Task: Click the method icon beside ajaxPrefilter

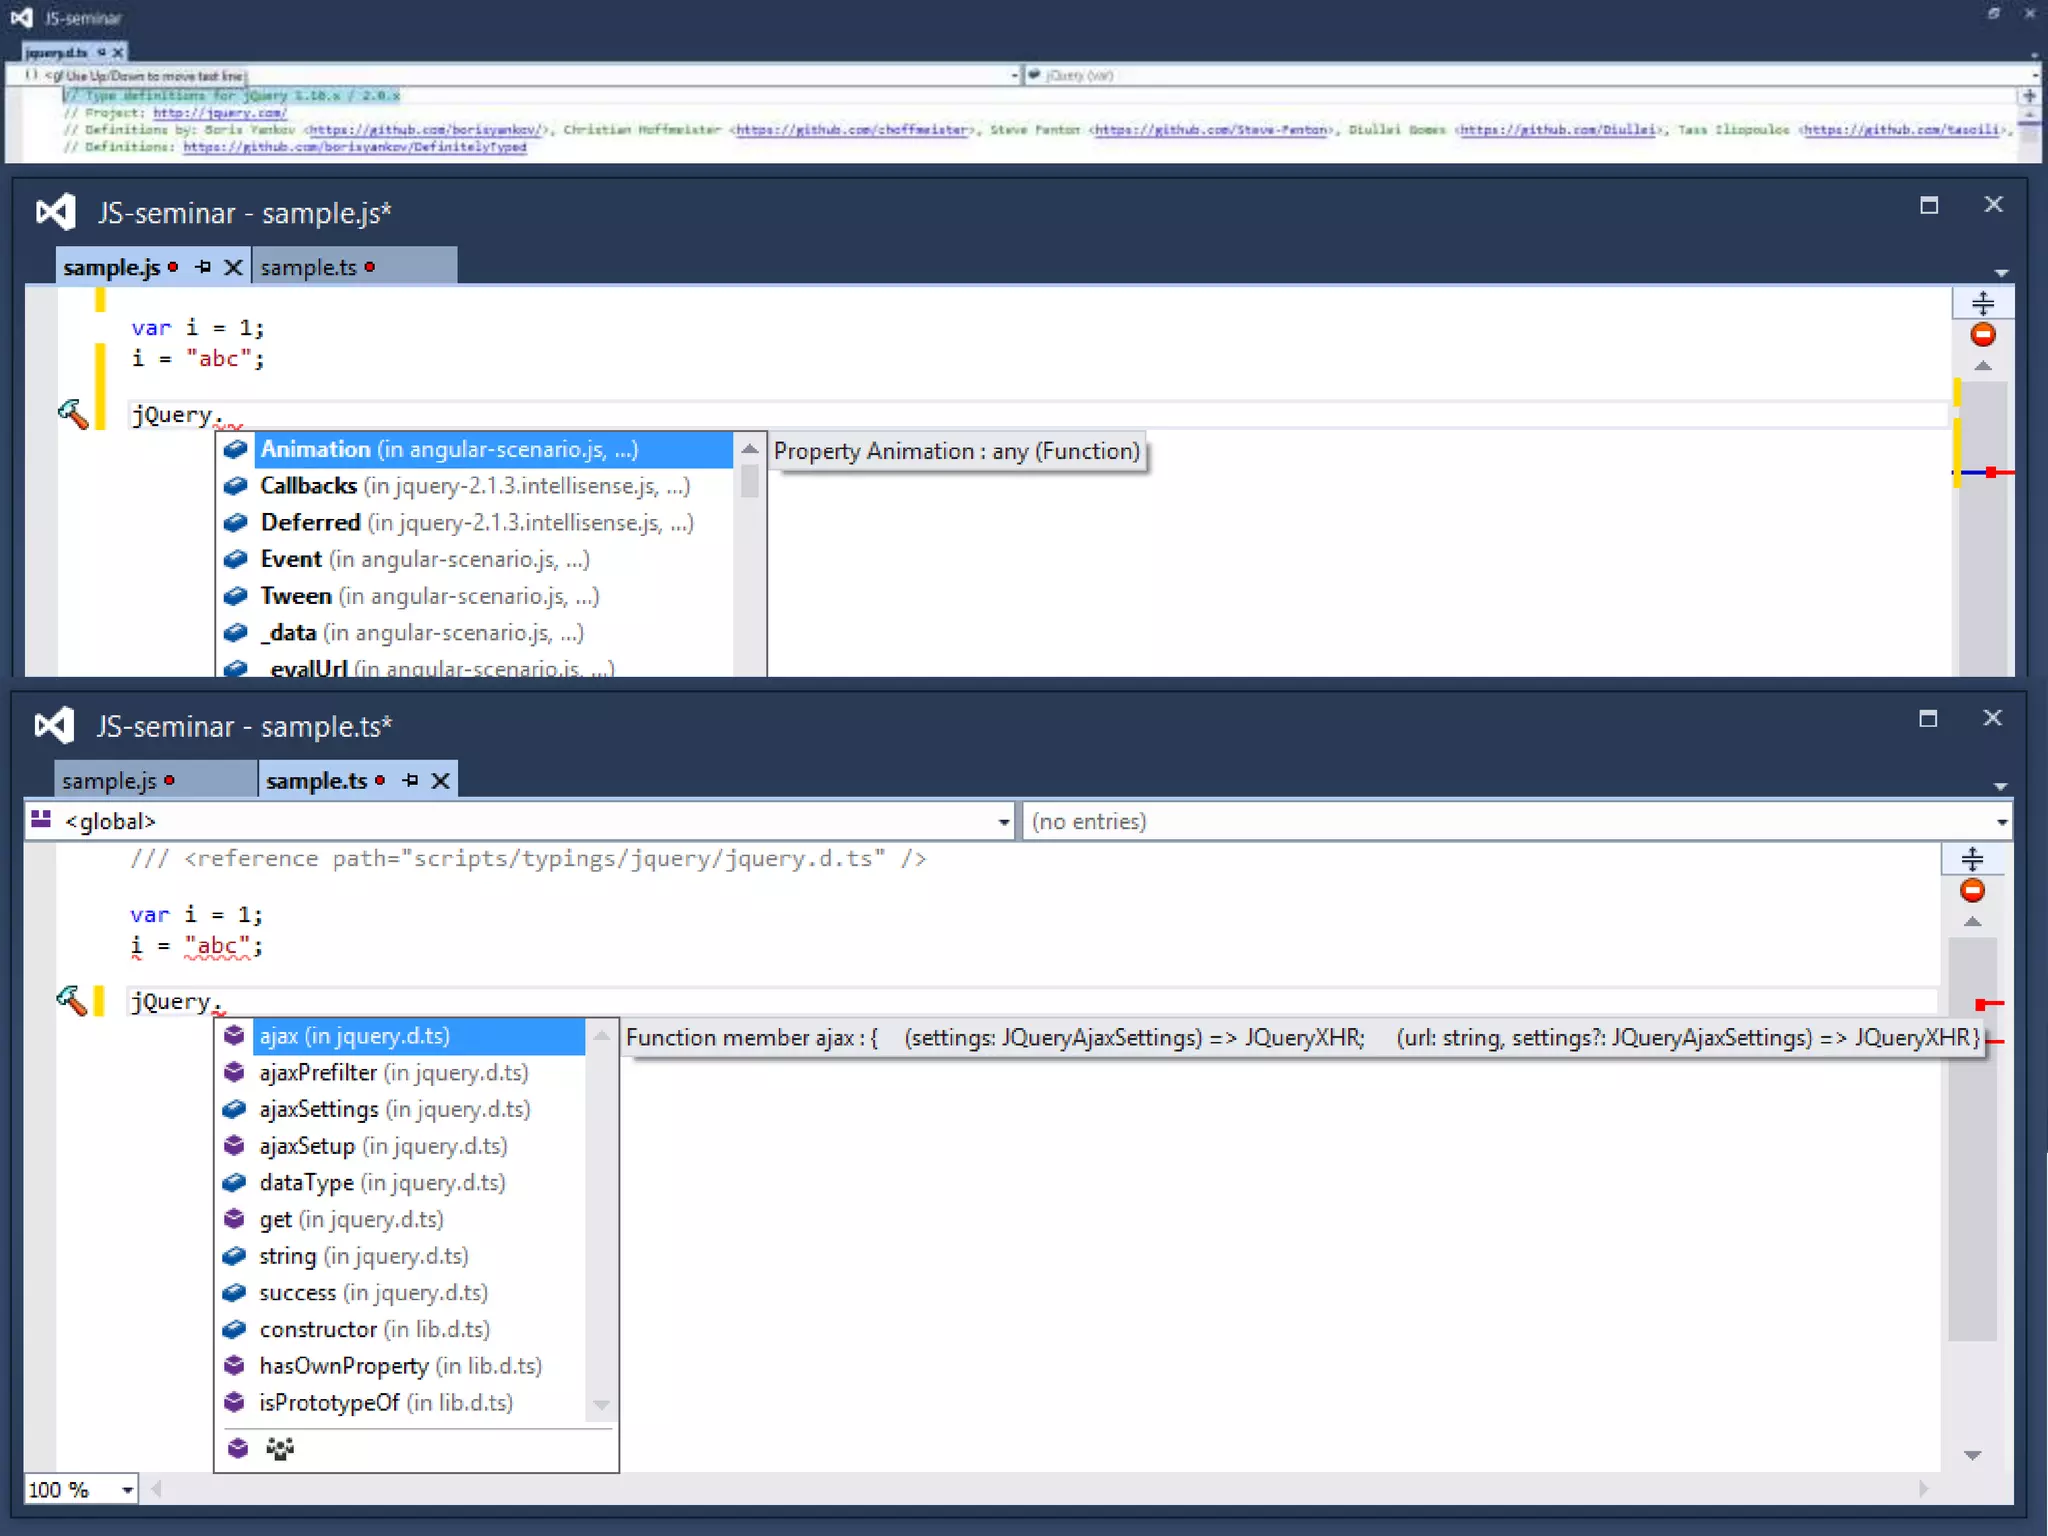Action: click(x=235, y=1072)
